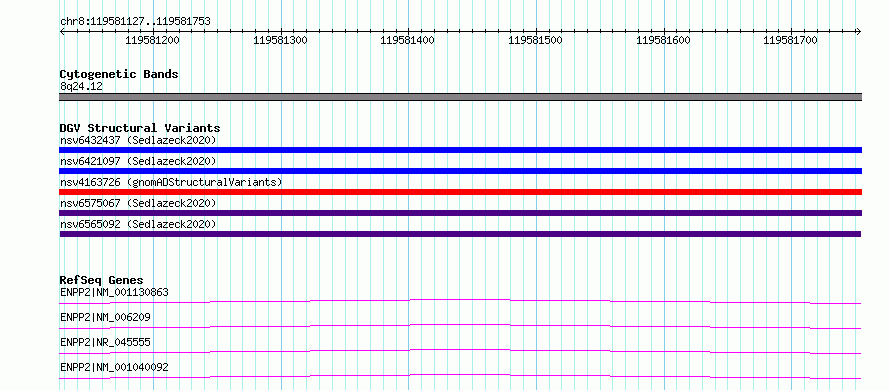Click the RefSeq Genes track title

pos(102,280)
